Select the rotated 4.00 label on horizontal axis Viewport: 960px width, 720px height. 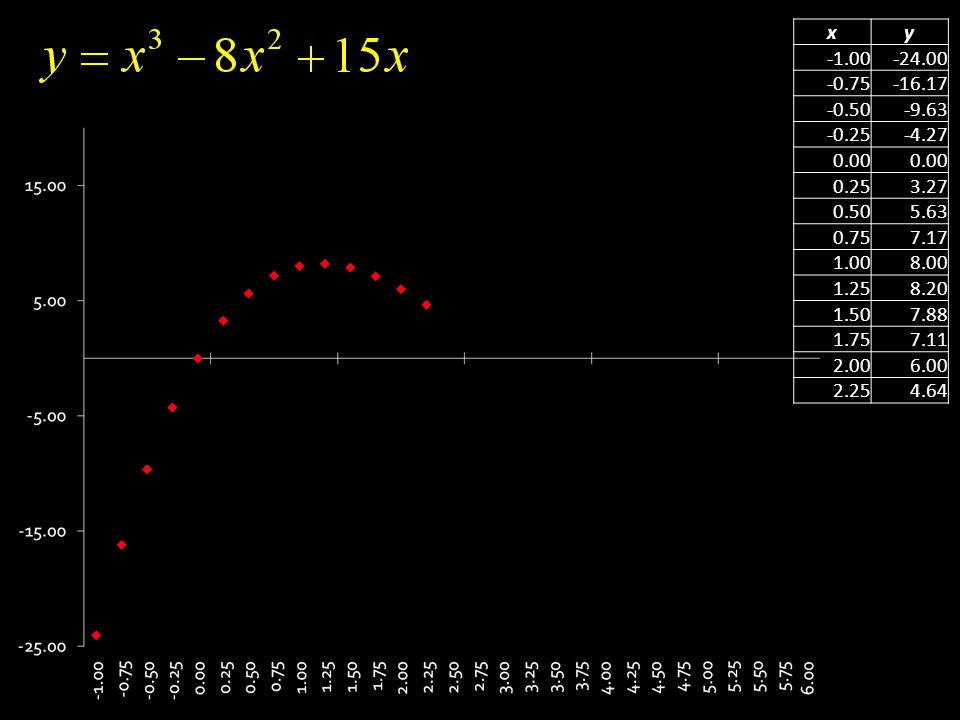pyautogui.click(x=607, y=677)
